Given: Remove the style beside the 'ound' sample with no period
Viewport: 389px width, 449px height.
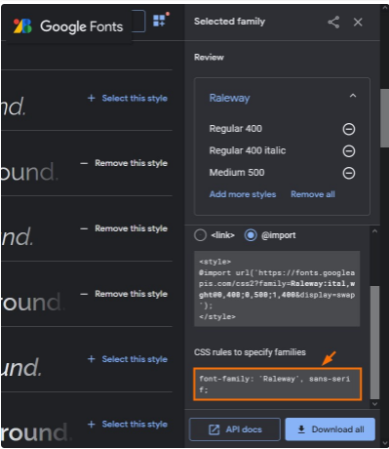Looking at the screenshot, I should (124, 294).
